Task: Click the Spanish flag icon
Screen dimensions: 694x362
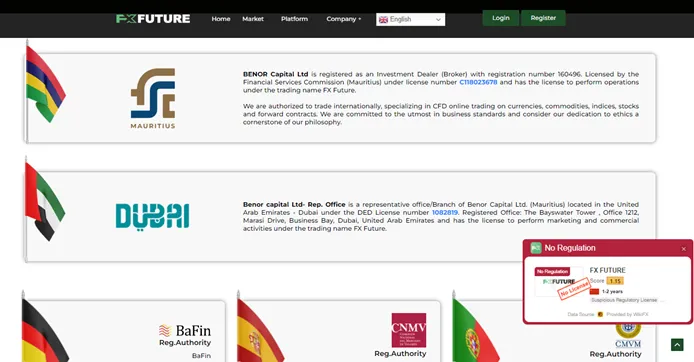Action: point(260,331)
